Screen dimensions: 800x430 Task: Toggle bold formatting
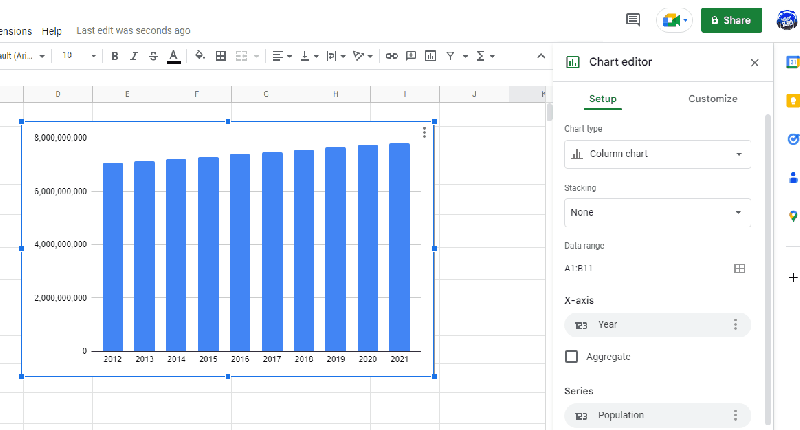click(x=115, y=56)
